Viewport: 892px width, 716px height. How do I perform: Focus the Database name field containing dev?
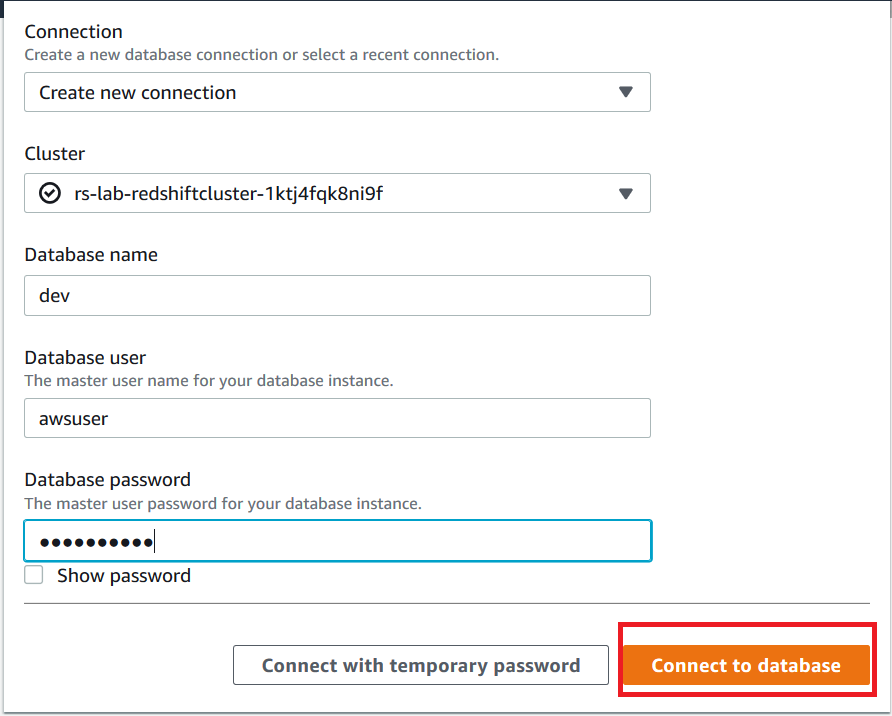pyautogui.click(x=337, y=296)
